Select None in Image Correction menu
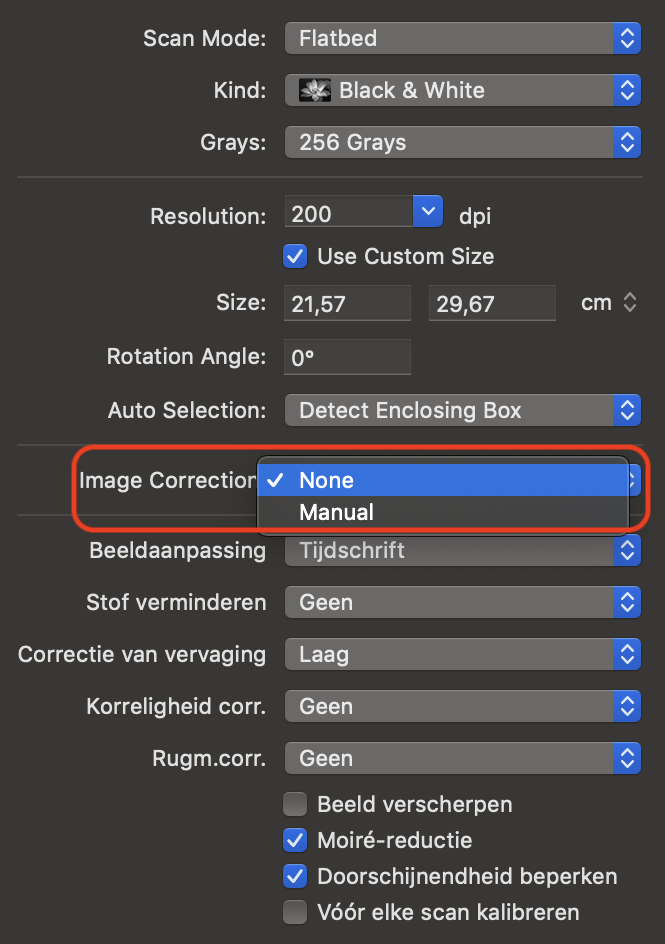665x944 pixels. (x=443, y=480)
